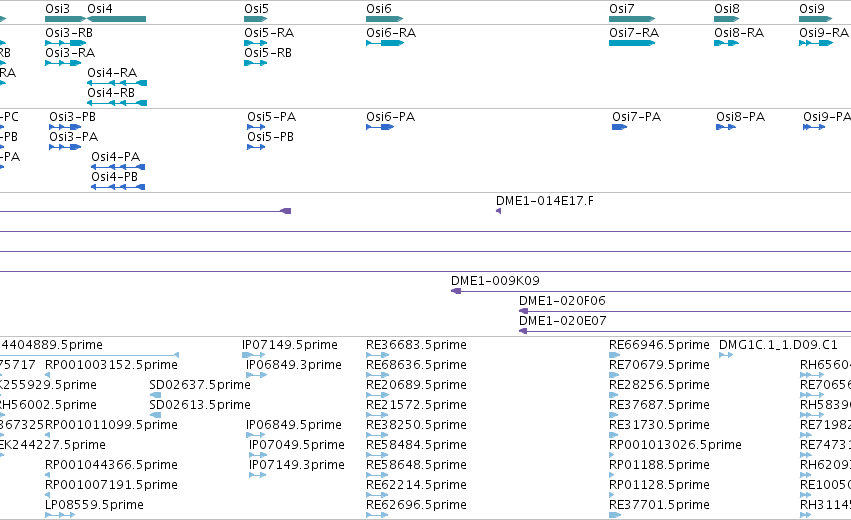Open the Osi5-RB transcript

(256, 63)
